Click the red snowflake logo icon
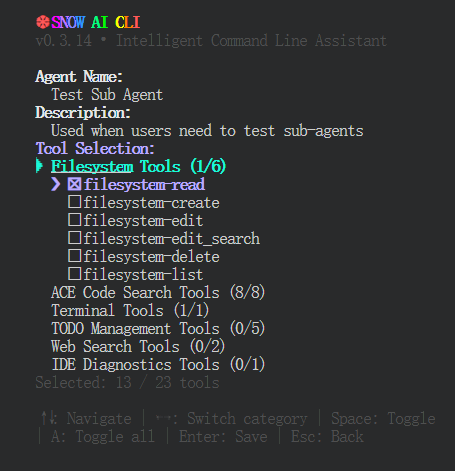The image size is (455, 471). (43, 22)
